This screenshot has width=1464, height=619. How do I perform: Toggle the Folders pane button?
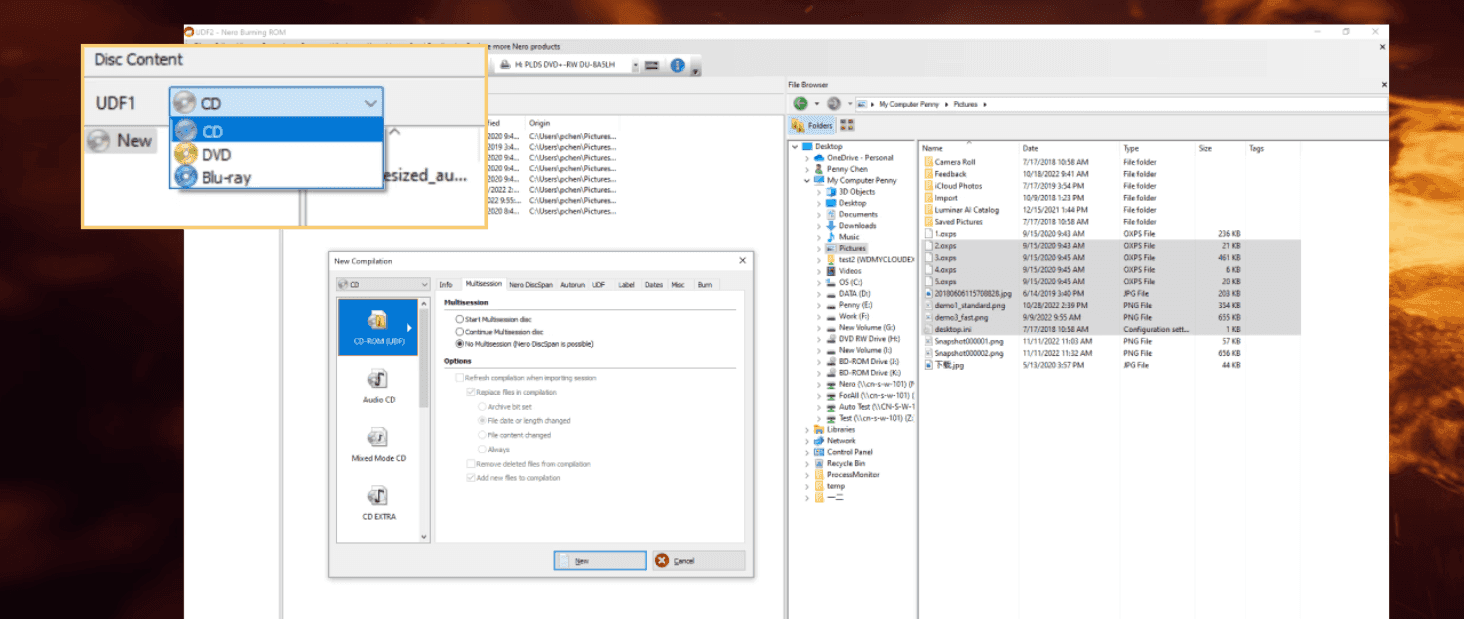[x=812, y=125]
